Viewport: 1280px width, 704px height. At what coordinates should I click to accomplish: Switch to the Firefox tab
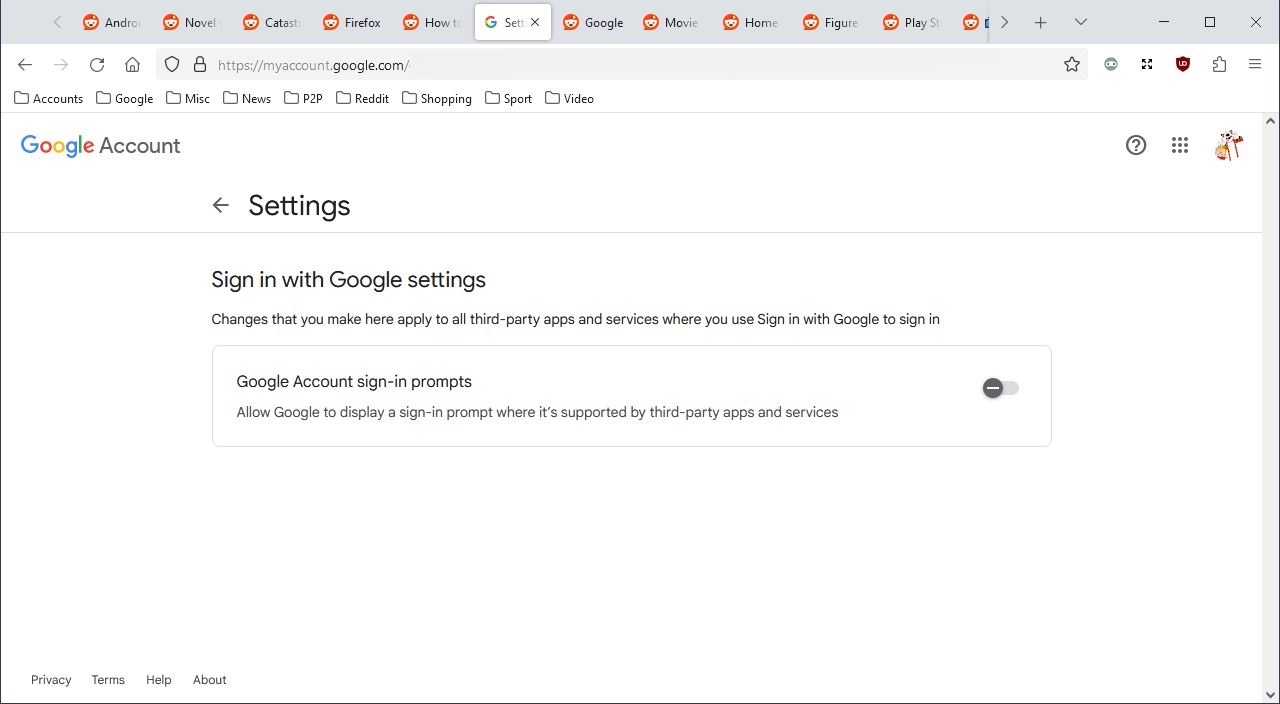pos(352,22)
